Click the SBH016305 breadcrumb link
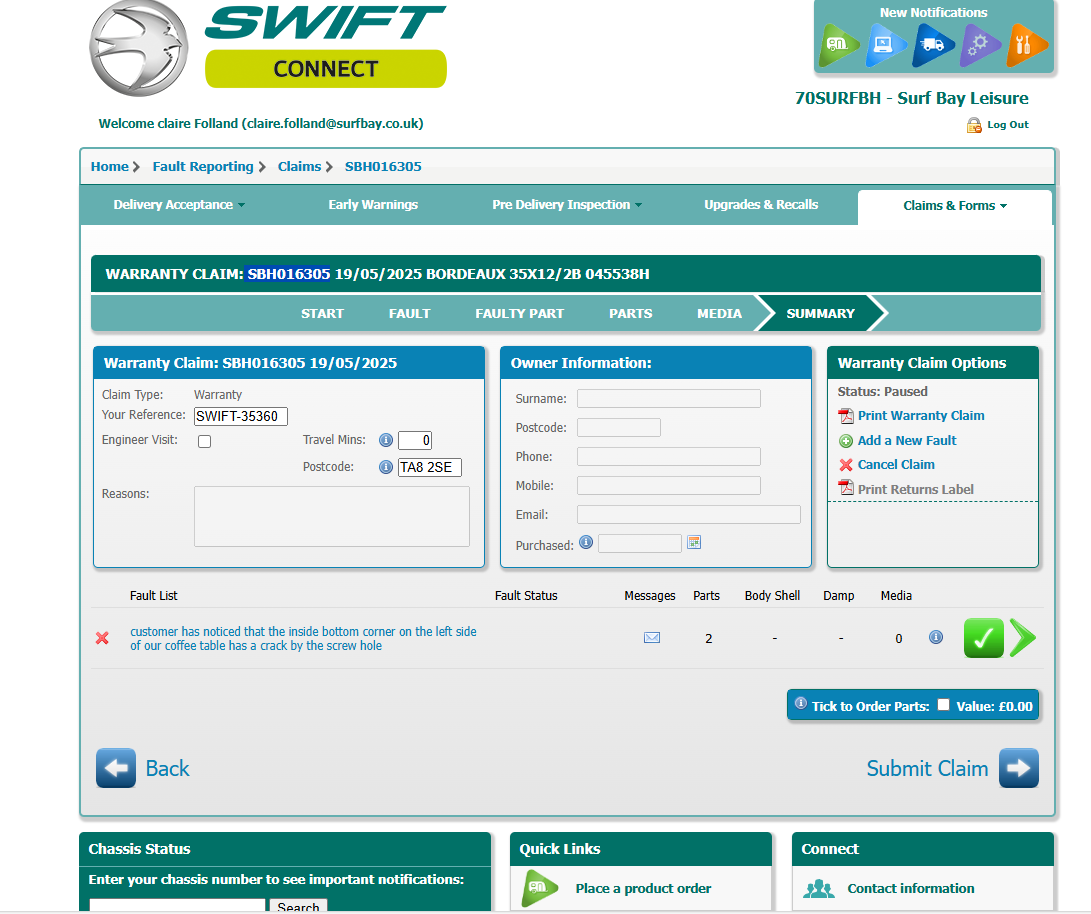The width and height of the screenshot is (1091, 914). coord(383,166)
